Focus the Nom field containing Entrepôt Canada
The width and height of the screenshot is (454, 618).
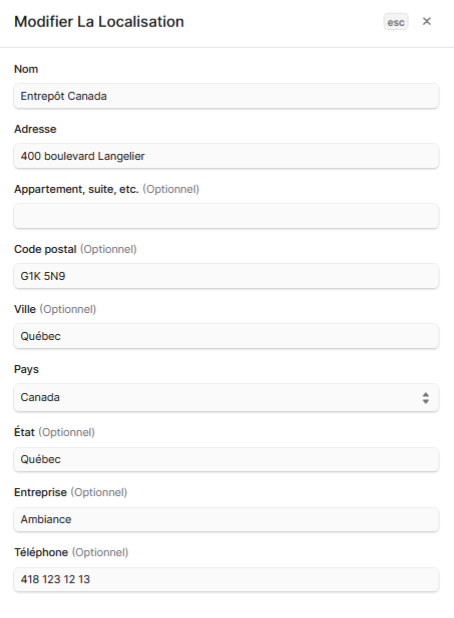[x=226, y=96]
